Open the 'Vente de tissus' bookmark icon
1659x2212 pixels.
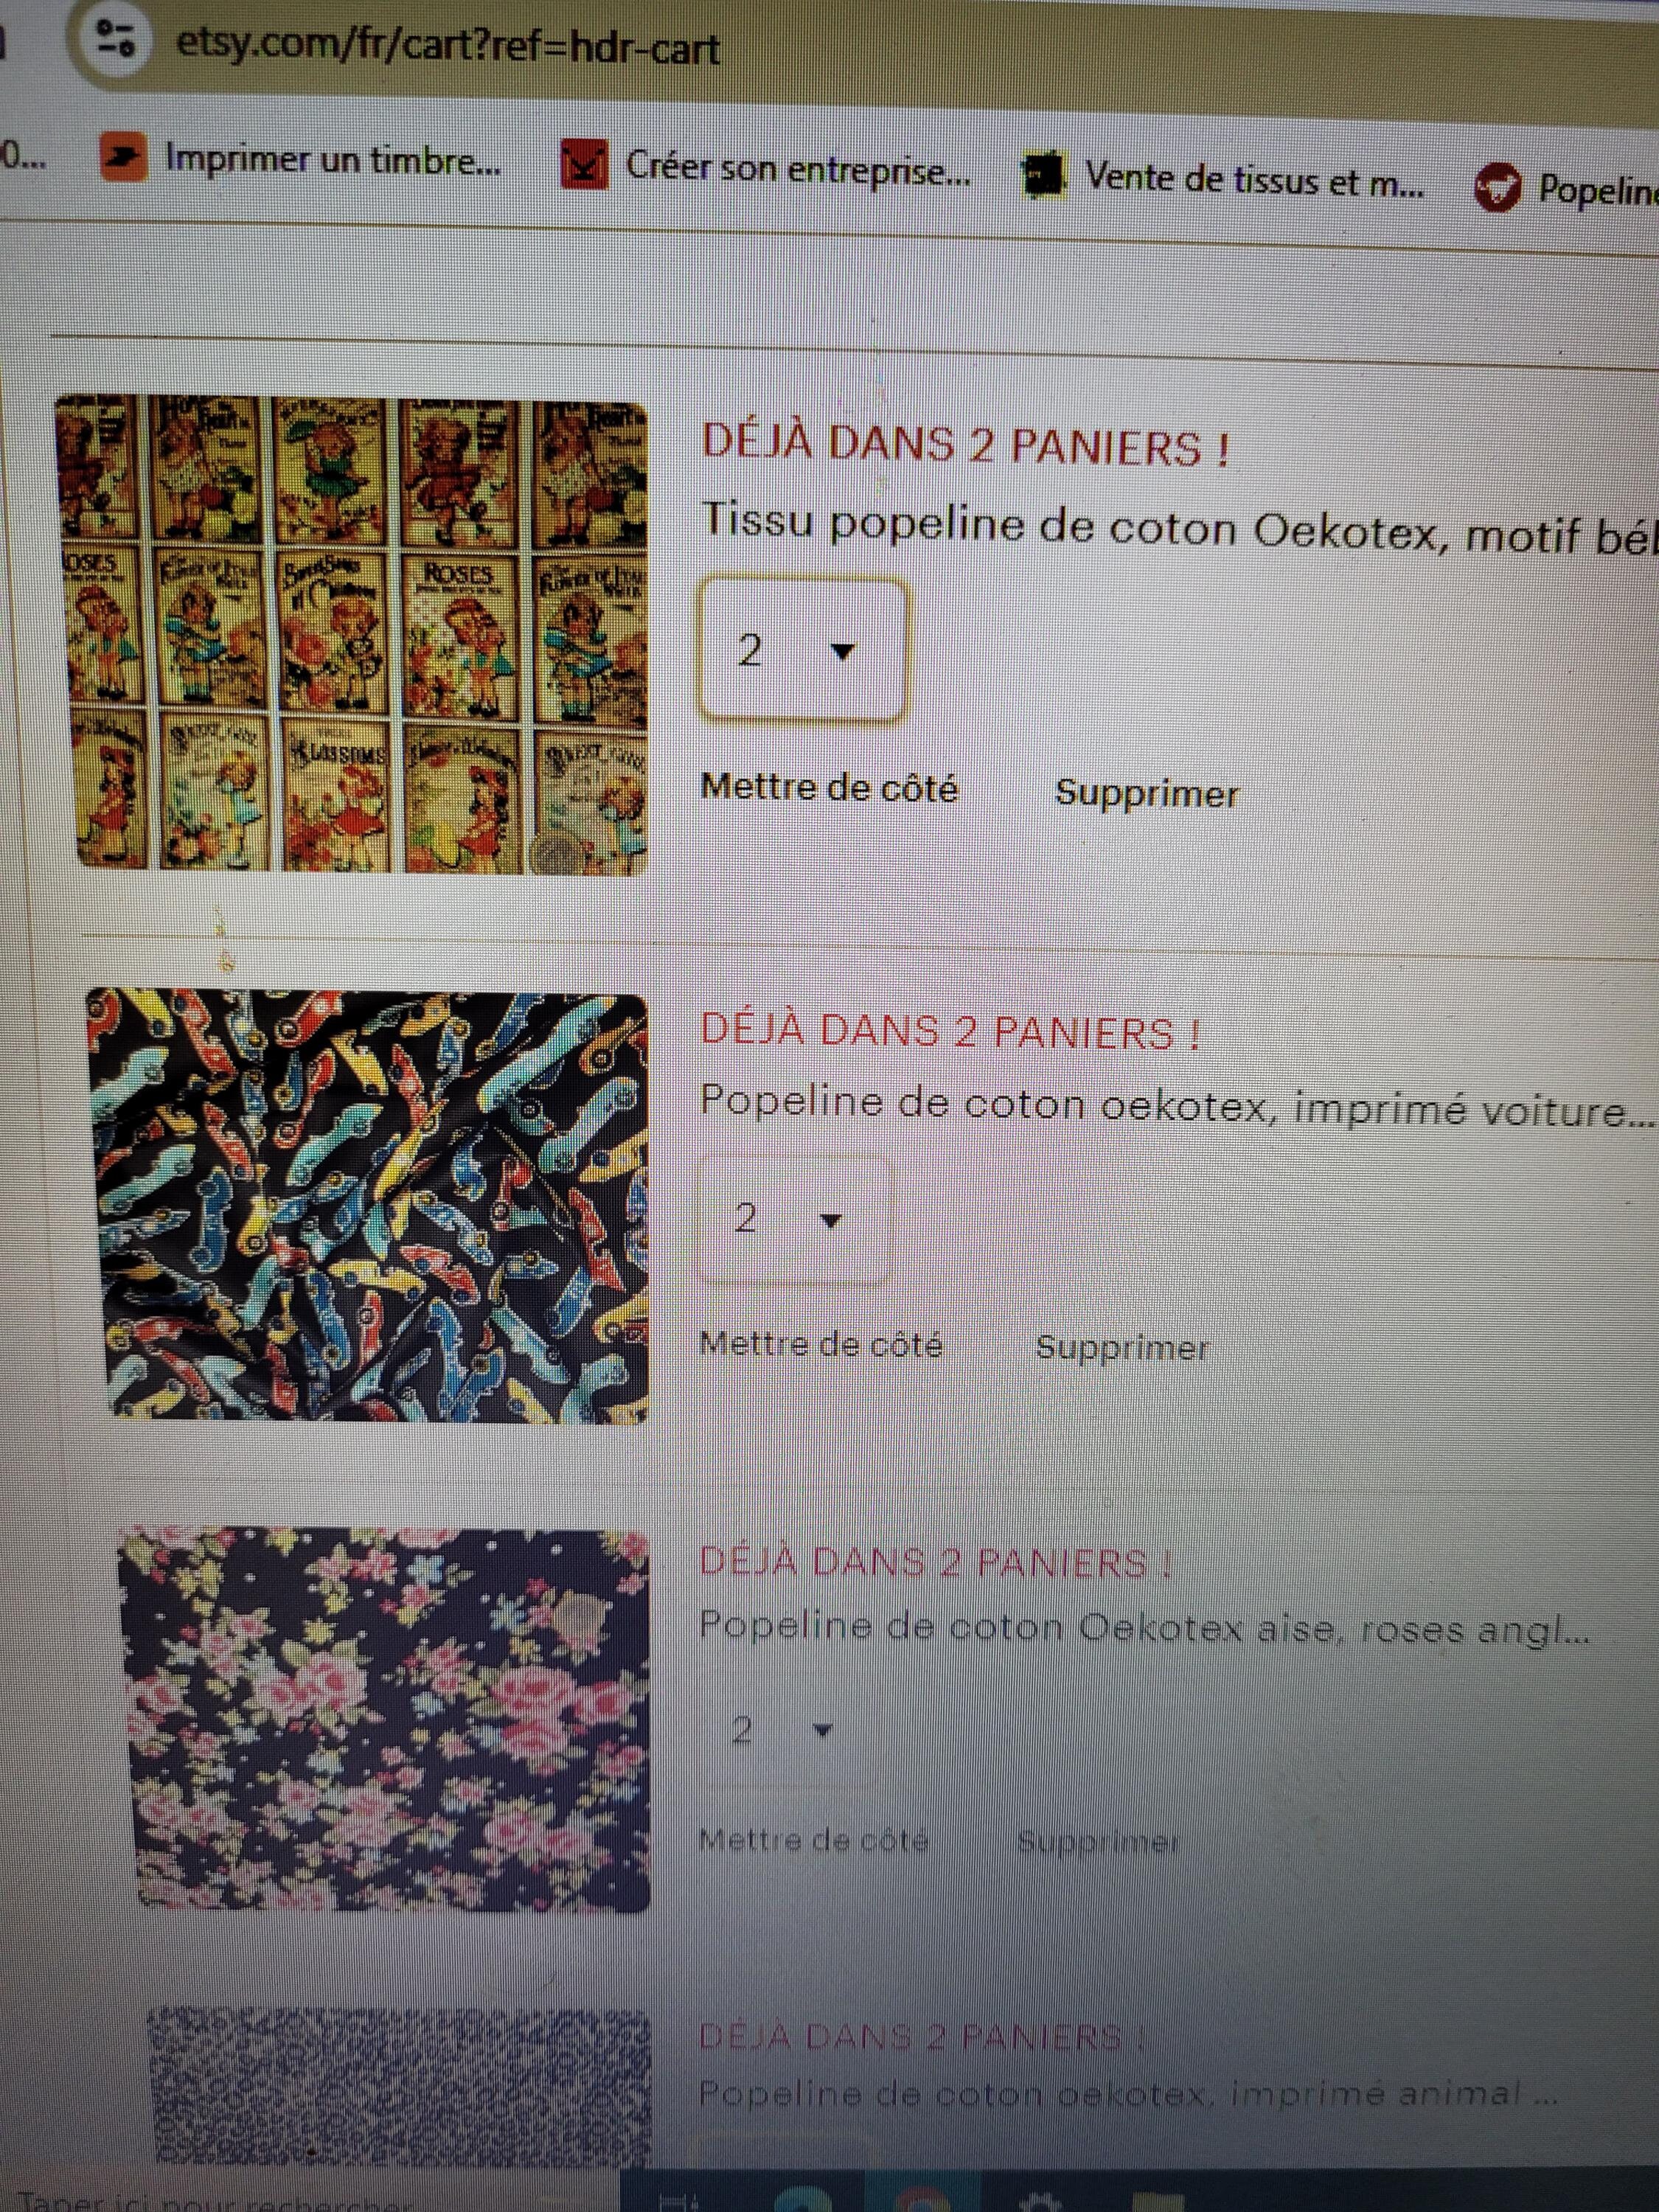[1044, 175]
